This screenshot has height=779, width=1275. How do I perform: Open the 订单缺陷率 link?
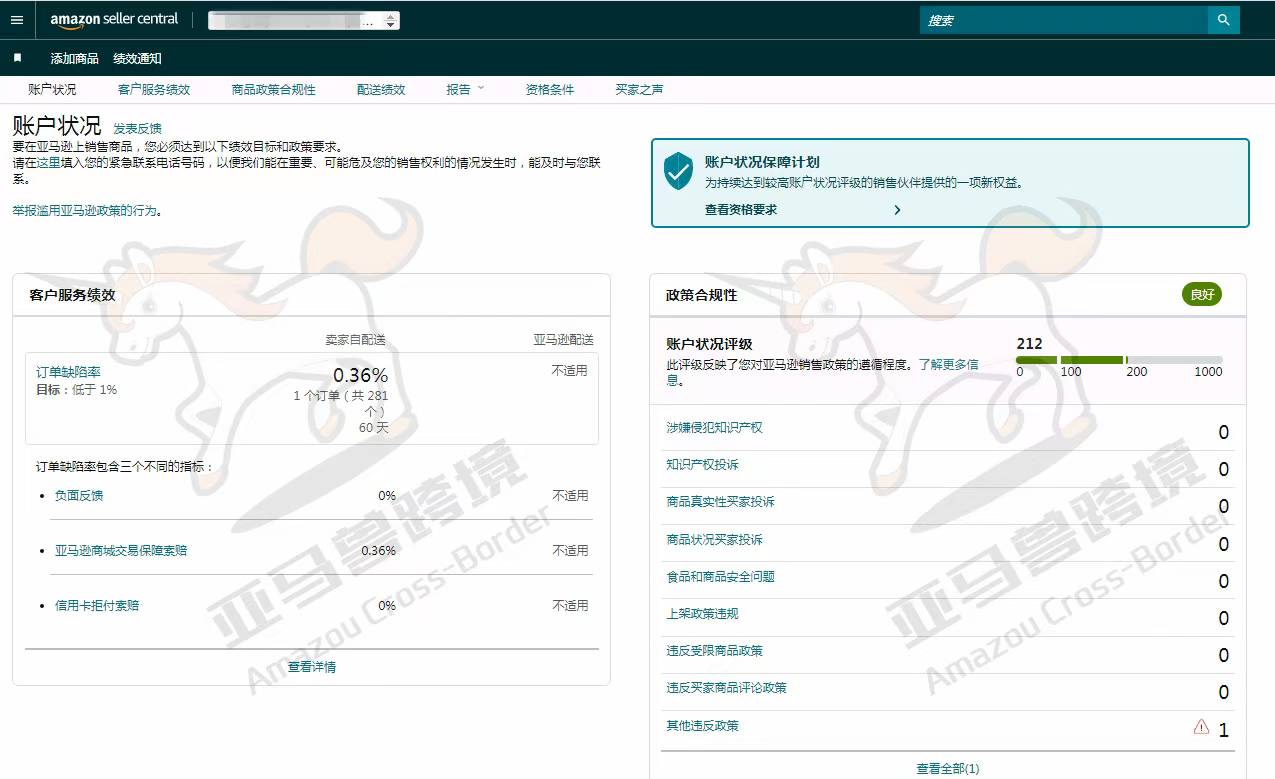coord(68,372)
